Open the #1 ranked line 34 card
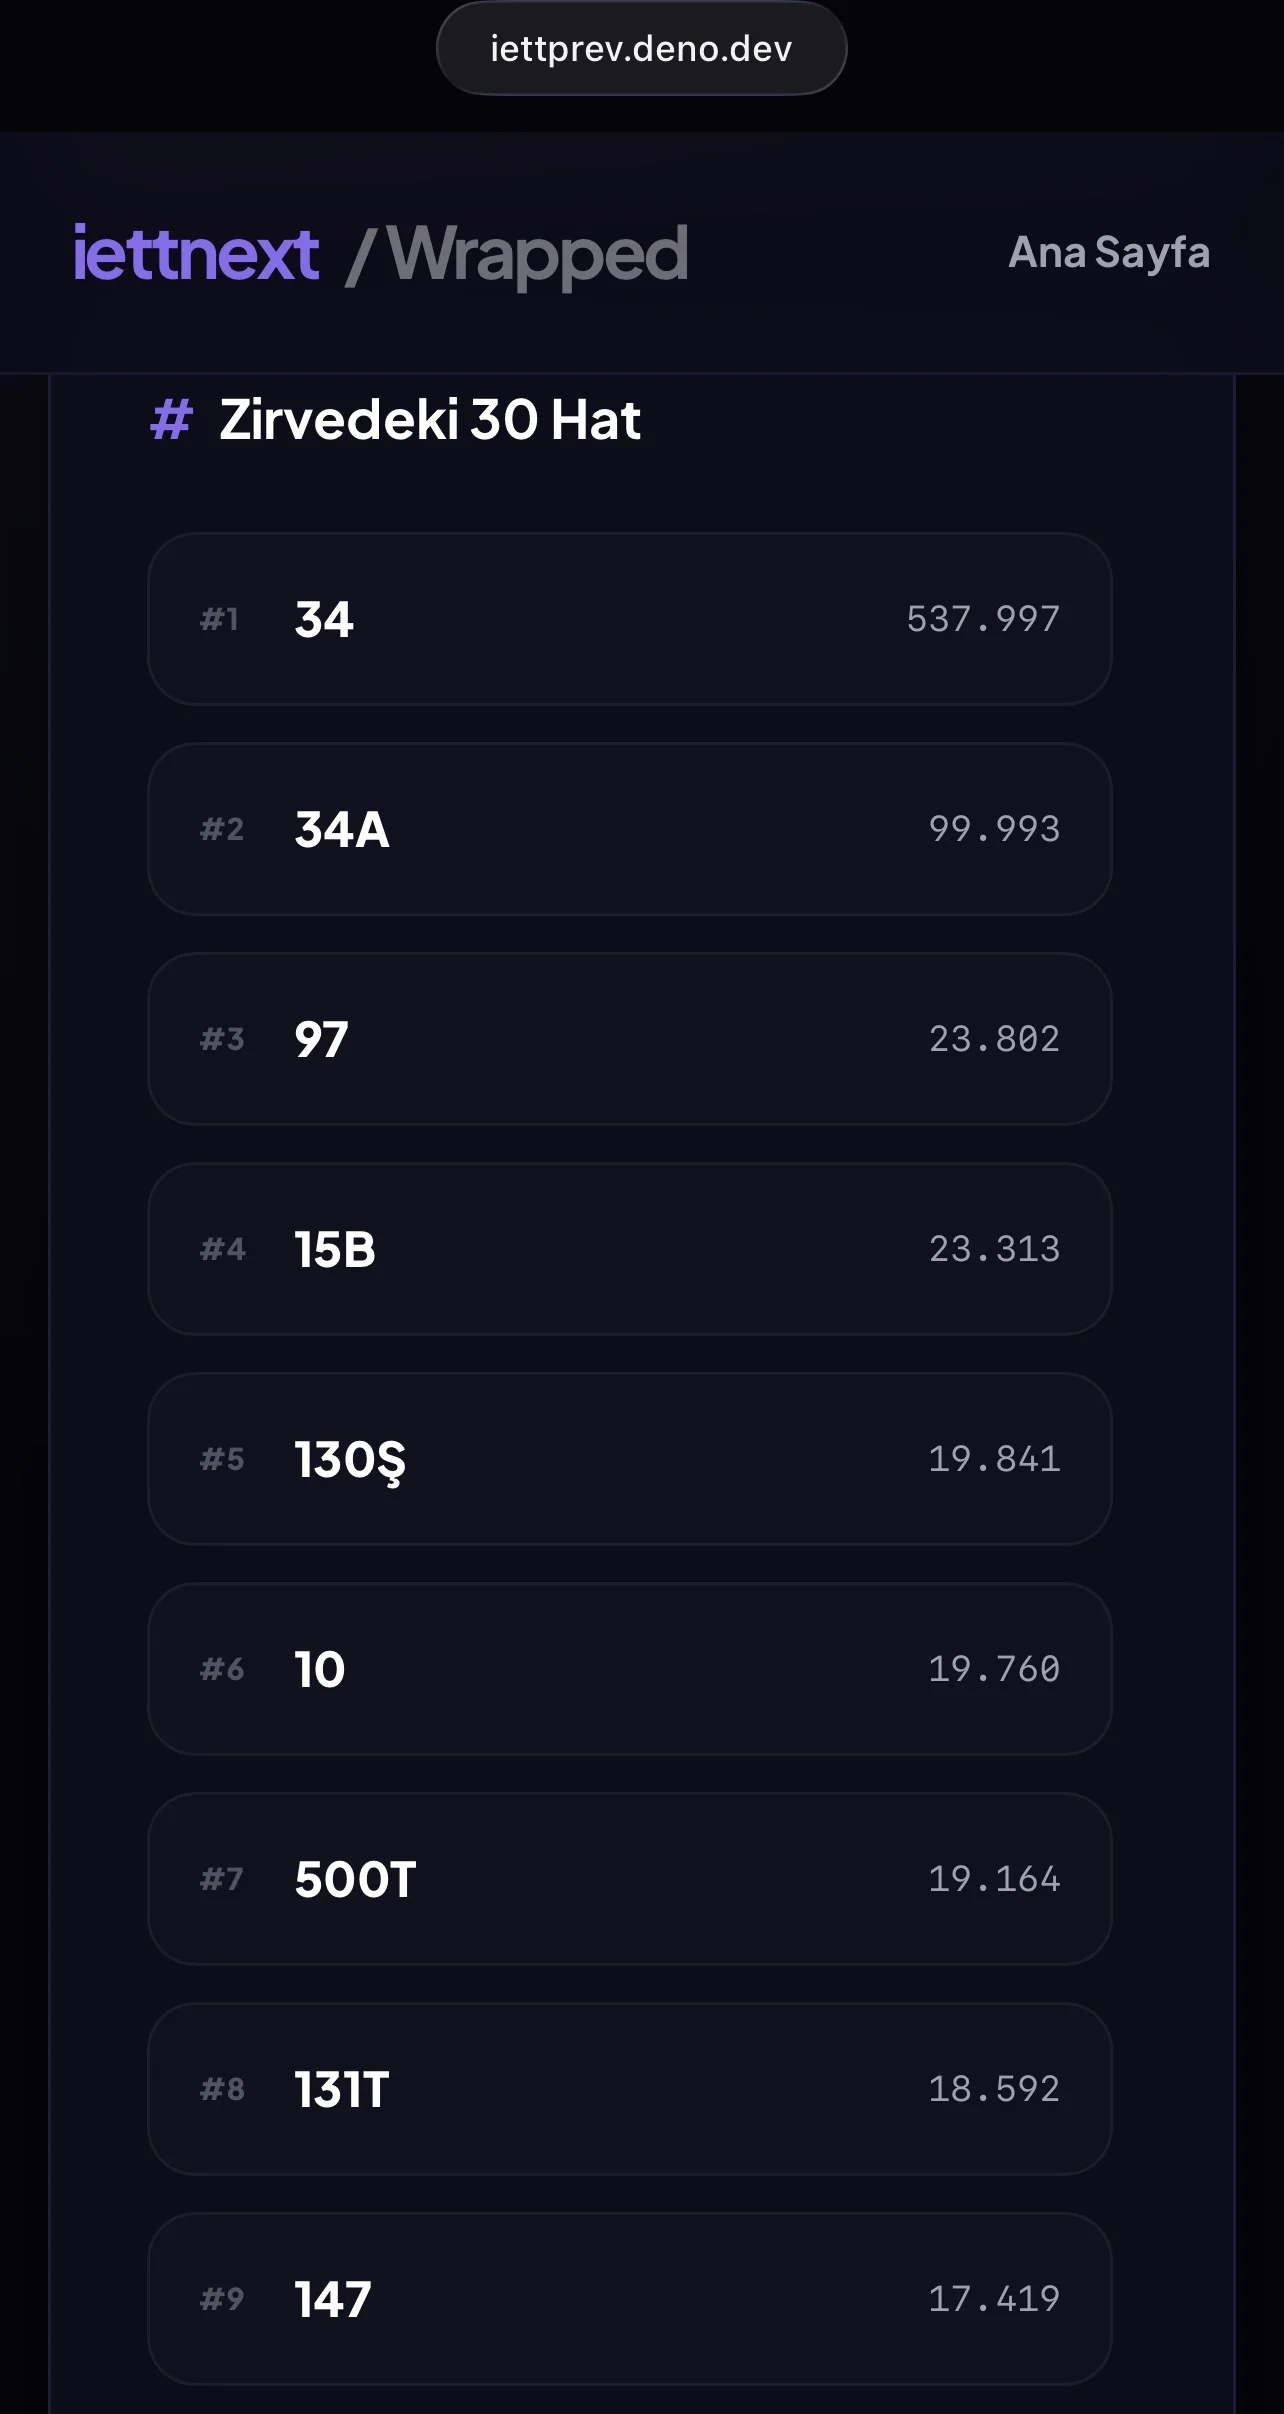 [630, 619]
